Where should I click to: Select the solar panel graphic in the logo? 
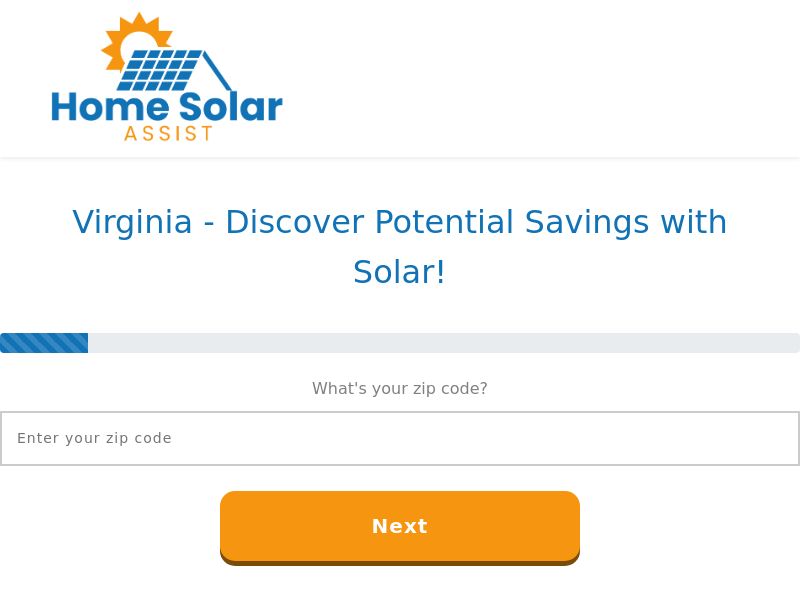click(x=160, y=68)
